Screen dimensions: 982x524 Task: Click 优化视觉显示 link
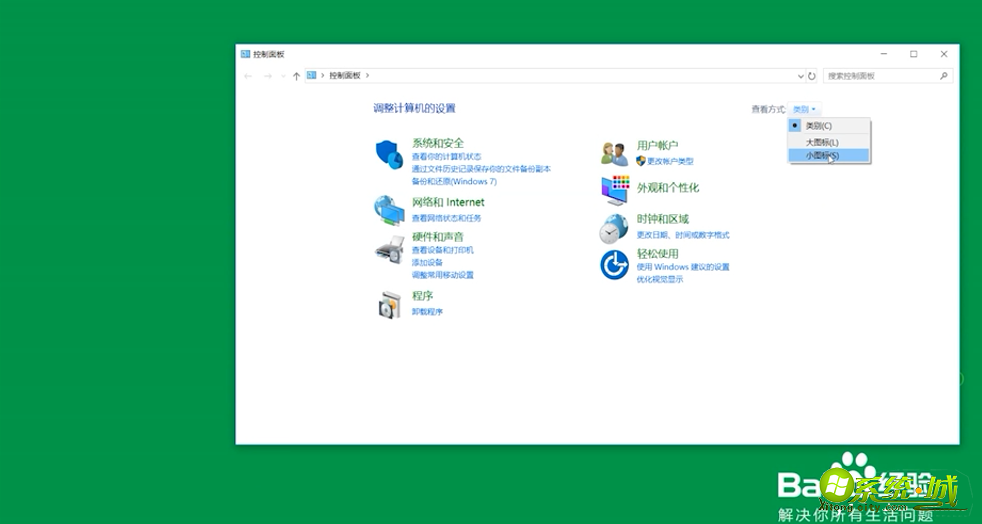[660, 279]
